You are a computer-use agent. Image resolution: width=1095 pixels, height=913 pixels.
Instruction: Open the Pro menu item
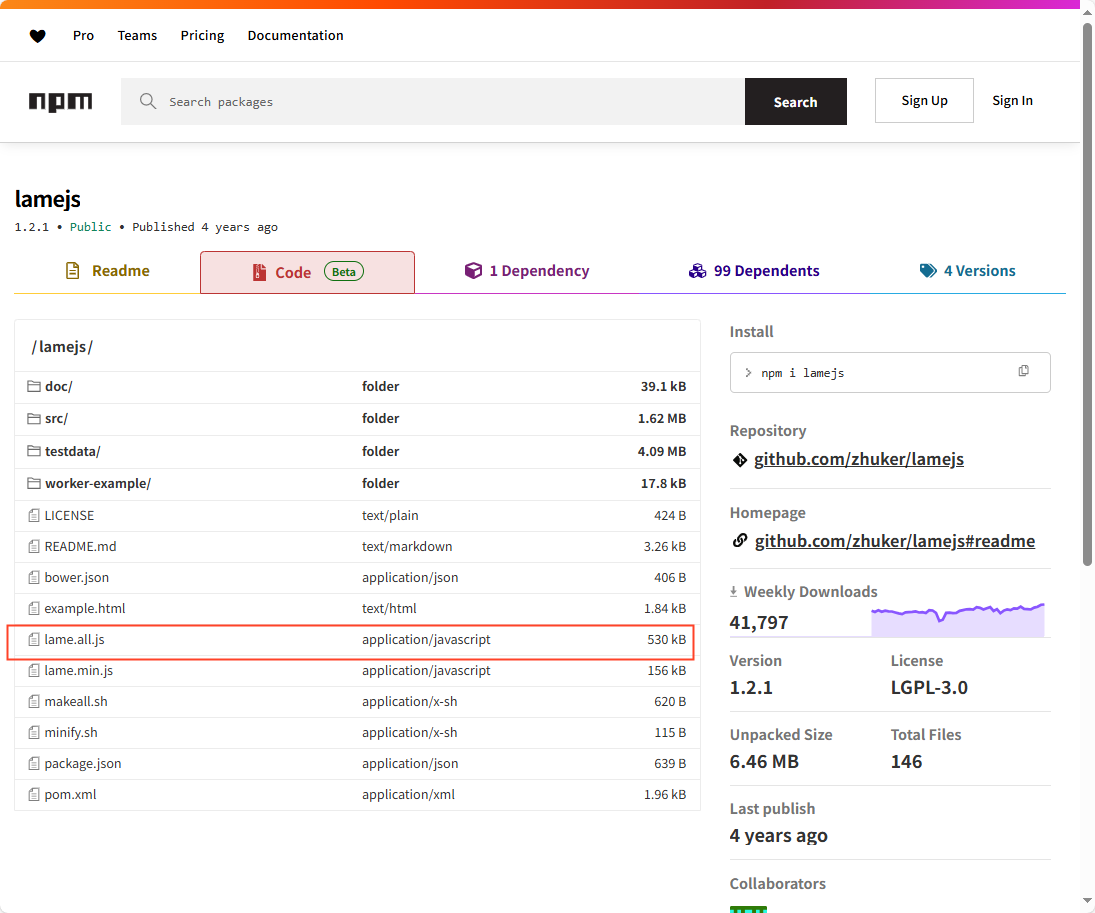tap(83, 36)
